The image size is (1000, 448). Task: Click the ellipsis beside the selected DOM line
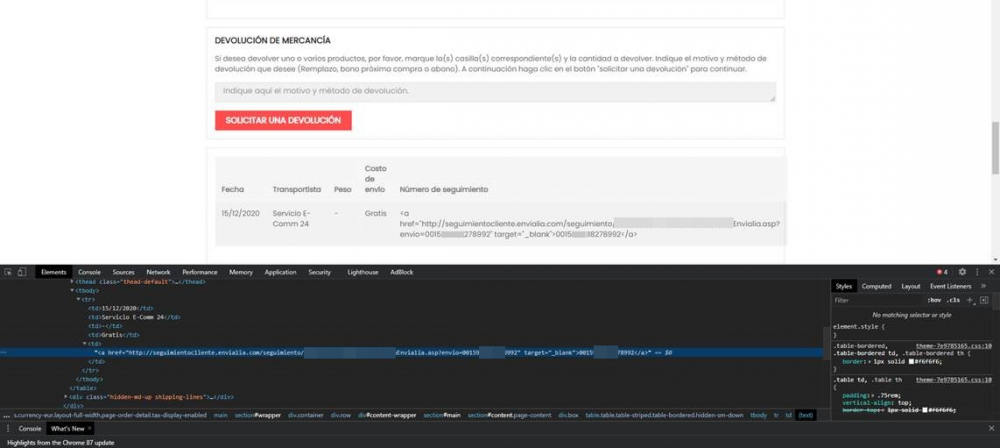tap(4, 352)
